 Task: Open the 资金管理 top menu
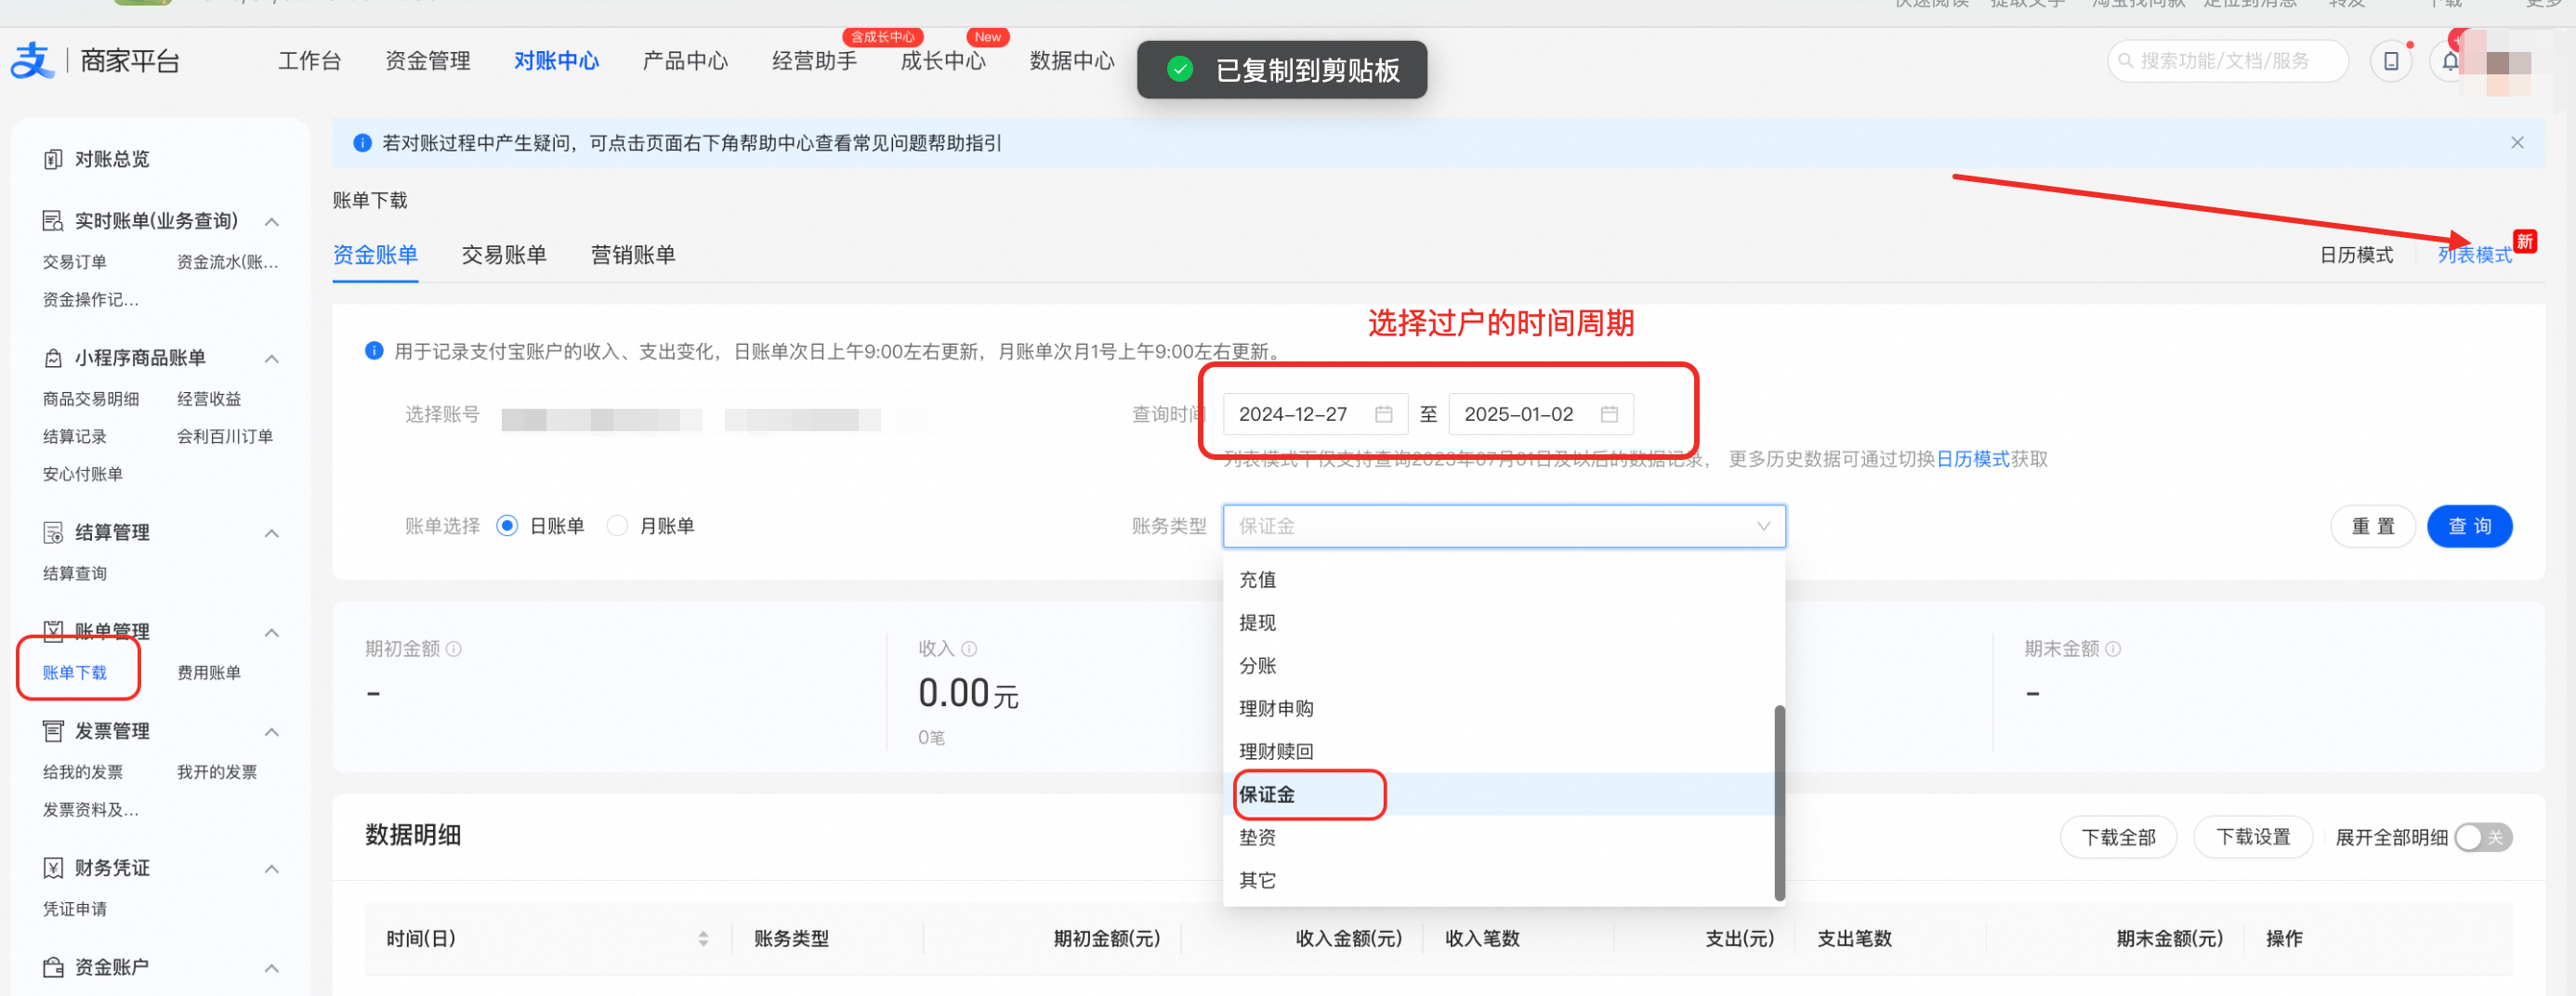[x=428, y=61]
